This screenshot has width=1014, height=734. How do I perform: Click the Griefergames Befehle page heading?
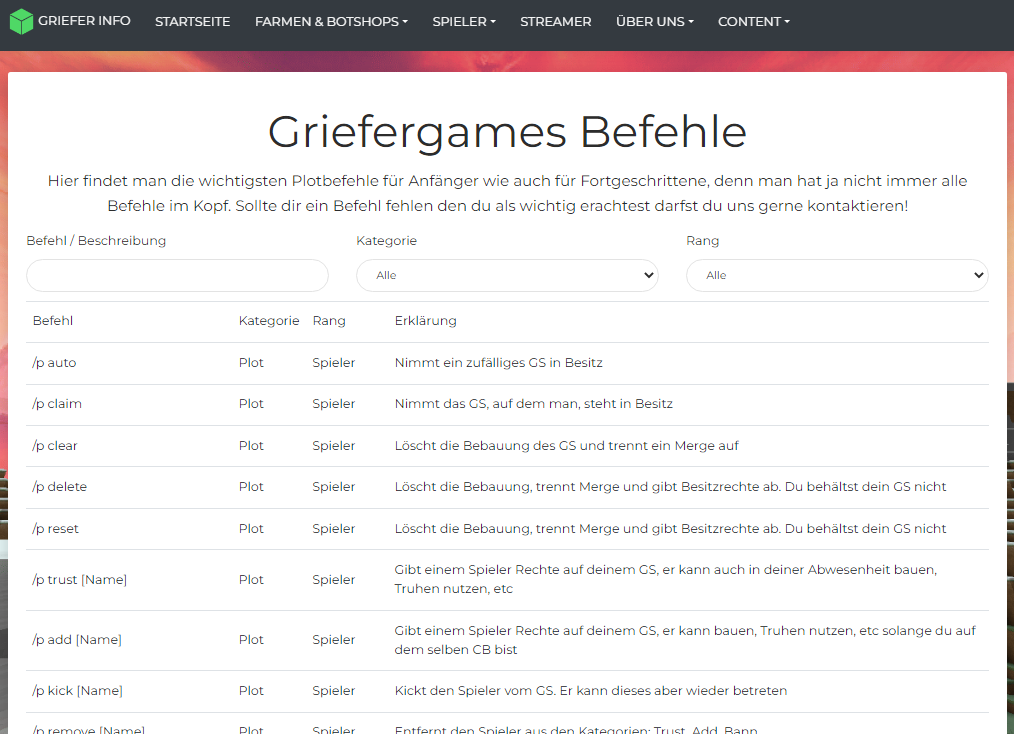click(507, 132)
